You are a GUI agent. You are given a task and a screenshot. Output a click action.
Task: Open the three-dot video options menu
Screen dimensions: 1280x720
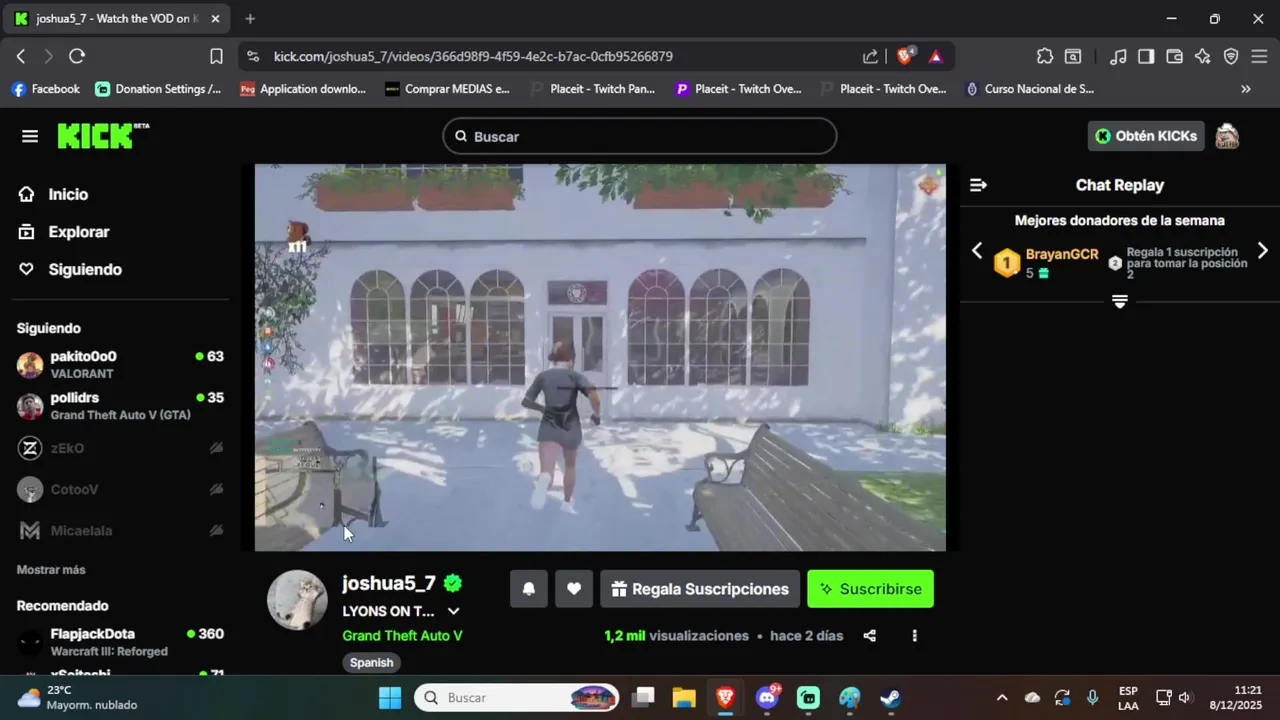click(x=914, y=636)
